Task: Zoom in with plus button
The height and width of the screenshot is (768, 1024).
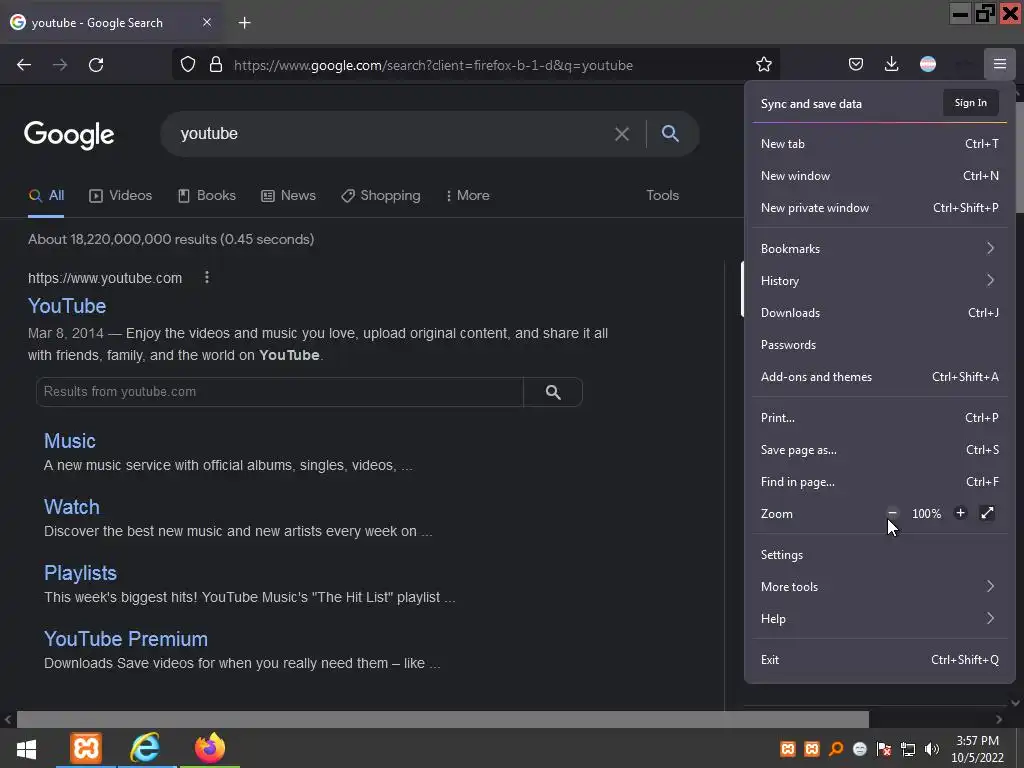Action: [960, 513]
